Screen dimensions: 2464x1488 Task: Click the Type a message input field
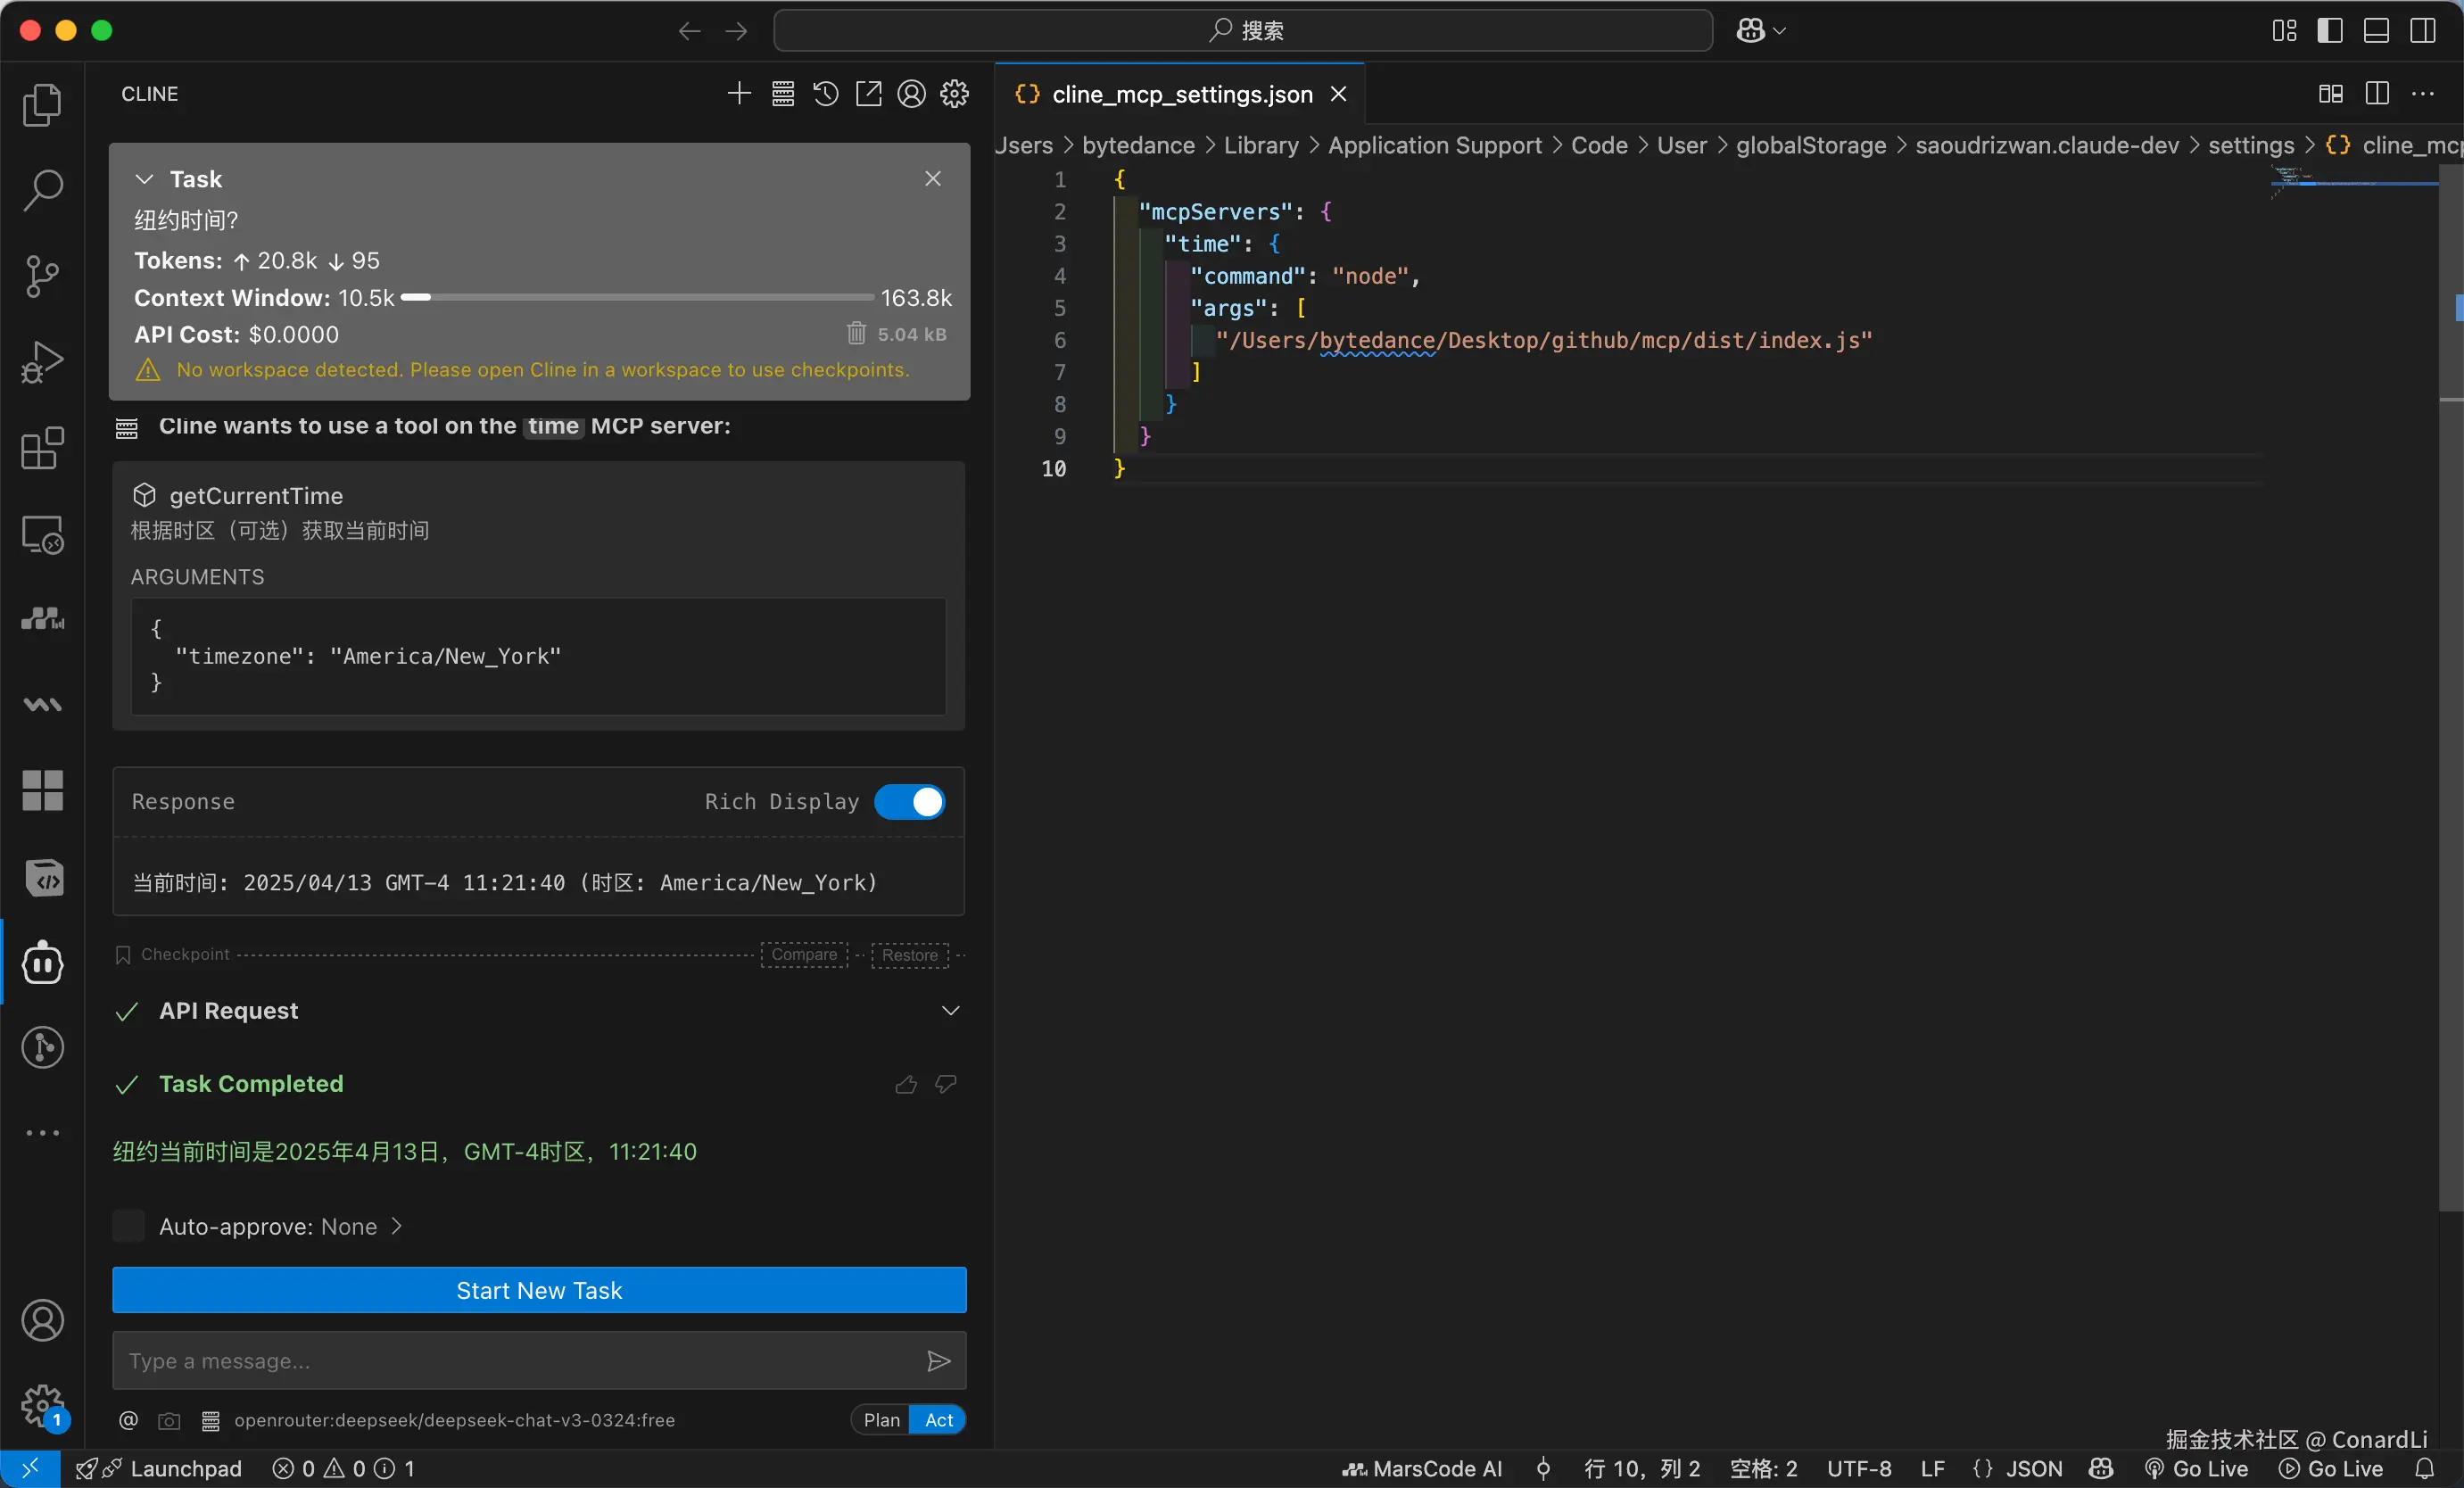pos(515,1360)
